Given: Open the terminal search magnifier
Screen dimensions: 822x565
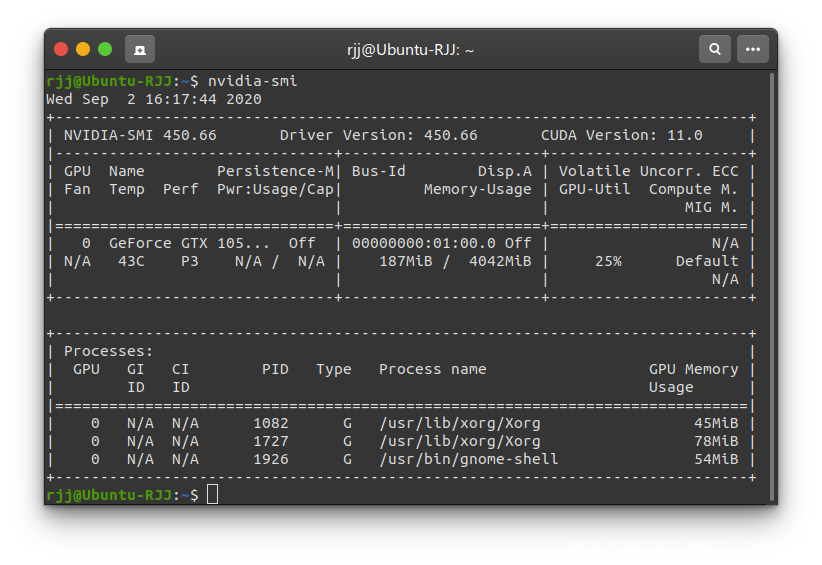Looking at the screenshot, I should click(x=715, y=49).
